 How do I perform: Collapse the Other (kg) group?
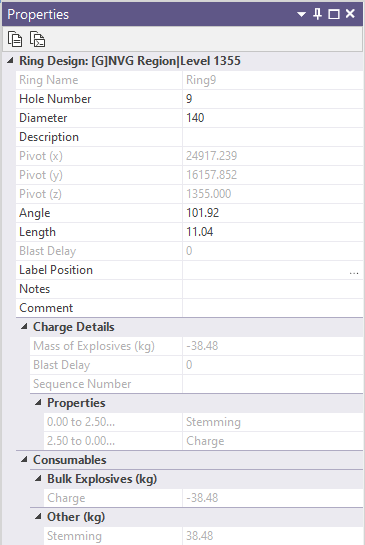click(38, 516)
